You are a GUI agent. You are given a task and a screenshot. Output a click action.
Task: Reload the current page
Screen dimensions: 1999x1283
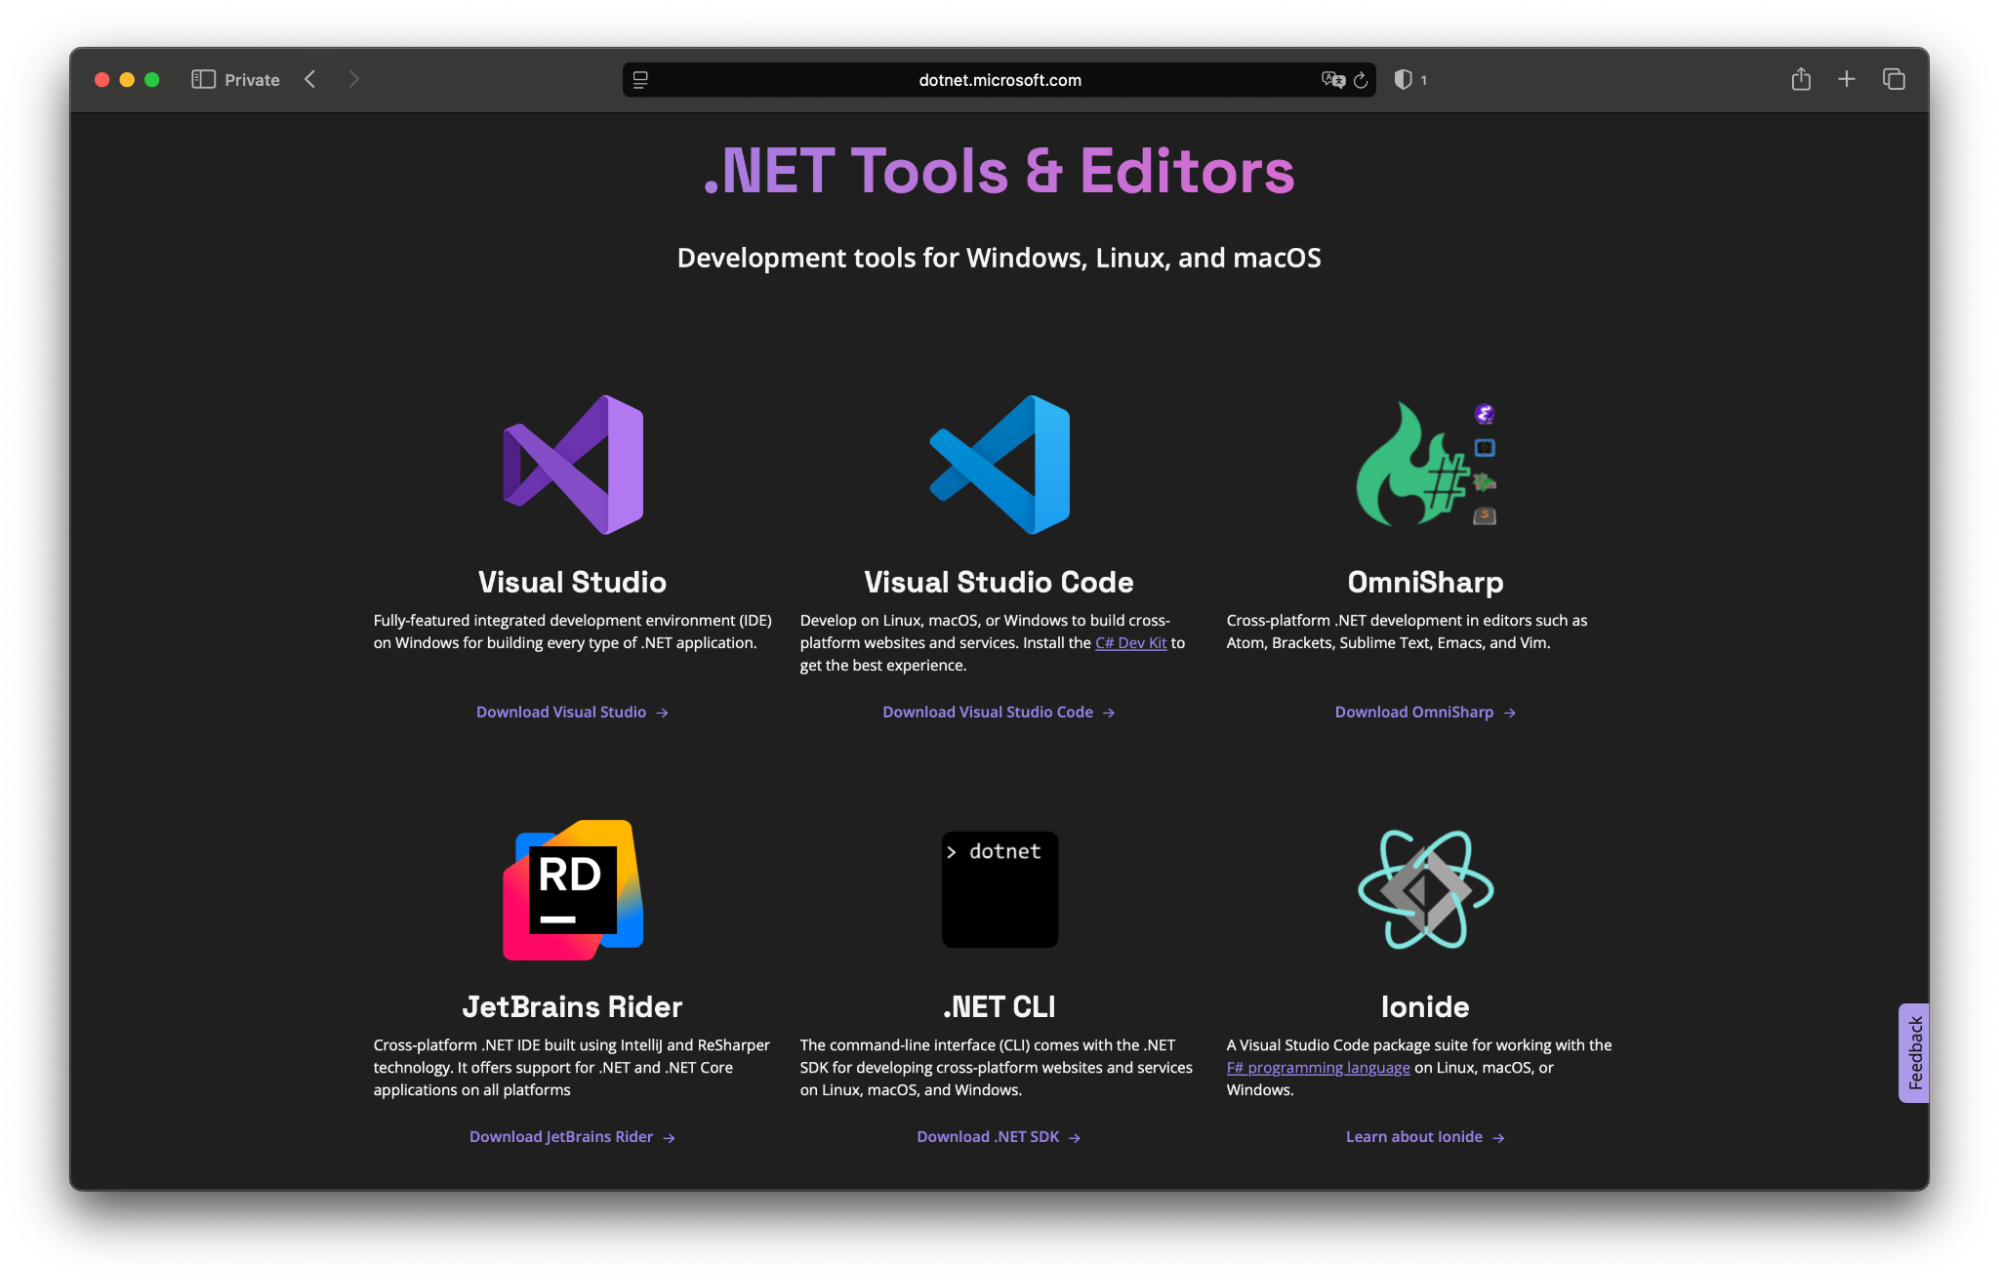coord(1360,80)
